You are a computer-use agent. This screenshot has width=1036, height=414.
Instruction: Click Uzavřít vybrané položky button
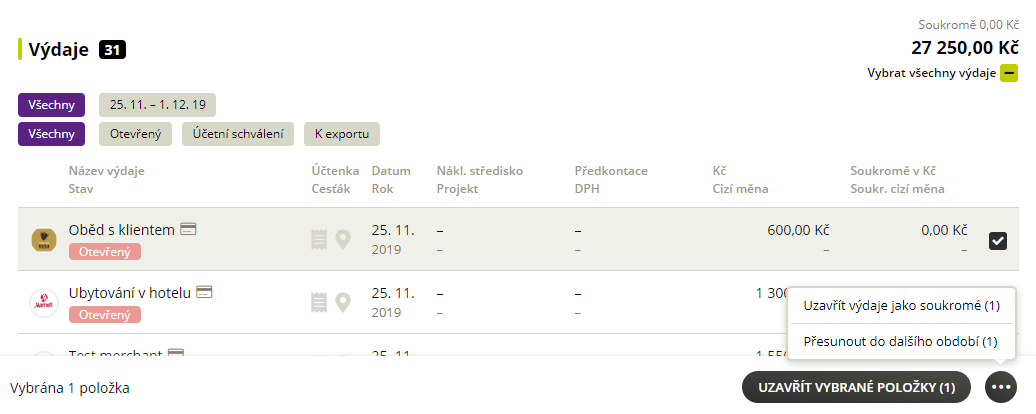pos(857,387)
